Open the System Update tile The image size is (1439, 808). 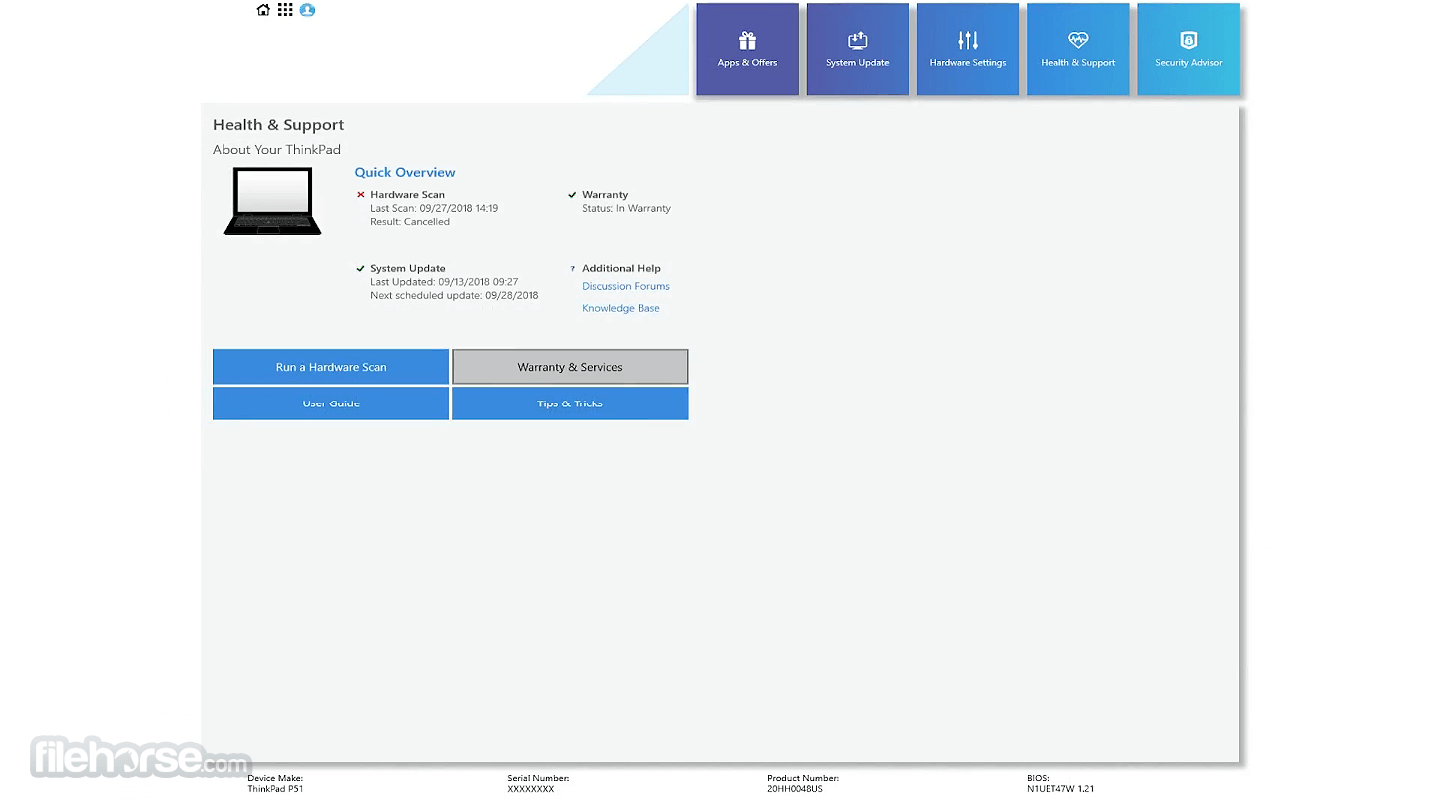pos(857,49)
